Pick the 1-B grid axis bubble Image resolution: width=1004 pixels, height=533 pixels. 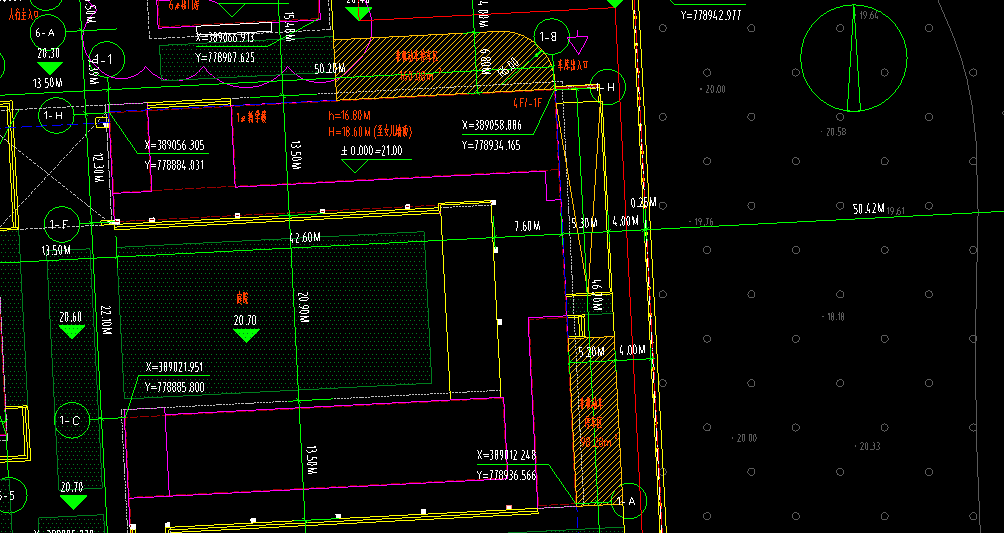pyautogui.click(x=551, y=37)
